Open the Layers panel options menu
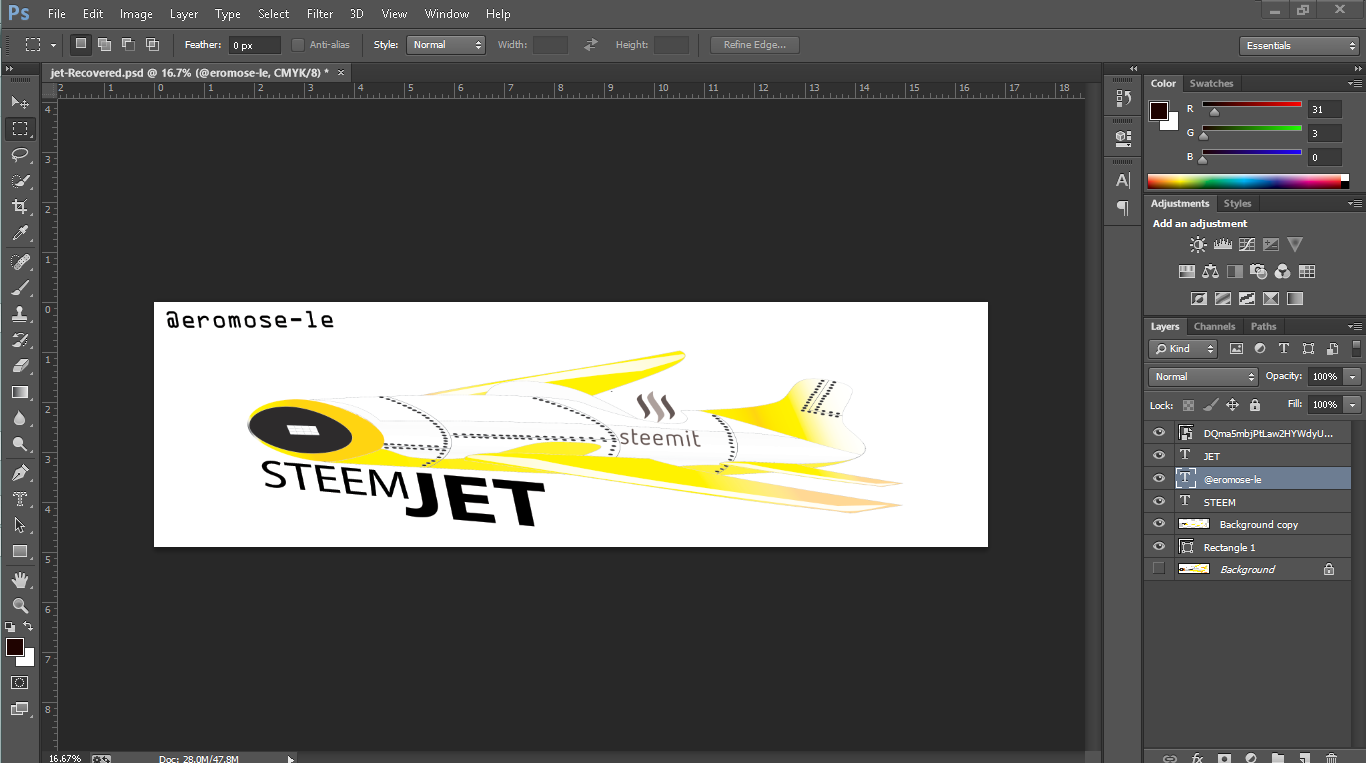This screenshot has height=763, width=1366. pos(1354,327)
